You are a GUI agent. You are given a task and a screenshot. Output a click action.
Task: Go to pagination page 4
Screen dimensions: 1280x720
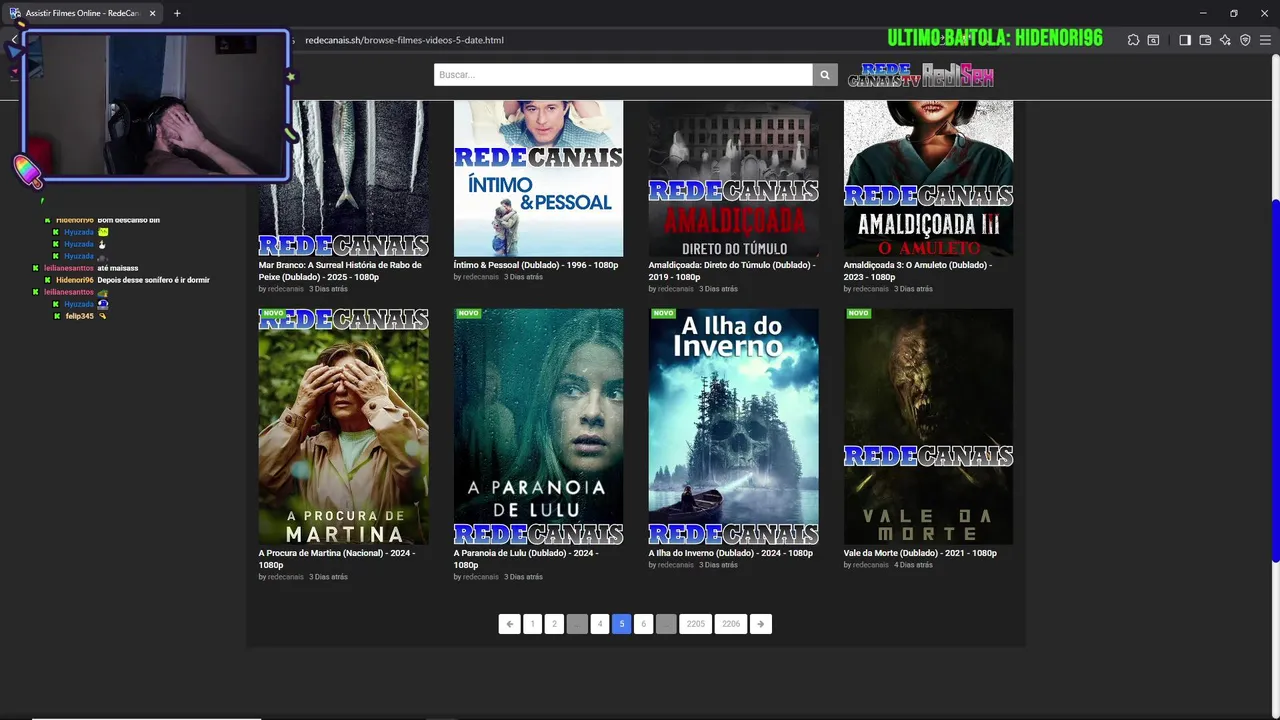pos(600,624)
